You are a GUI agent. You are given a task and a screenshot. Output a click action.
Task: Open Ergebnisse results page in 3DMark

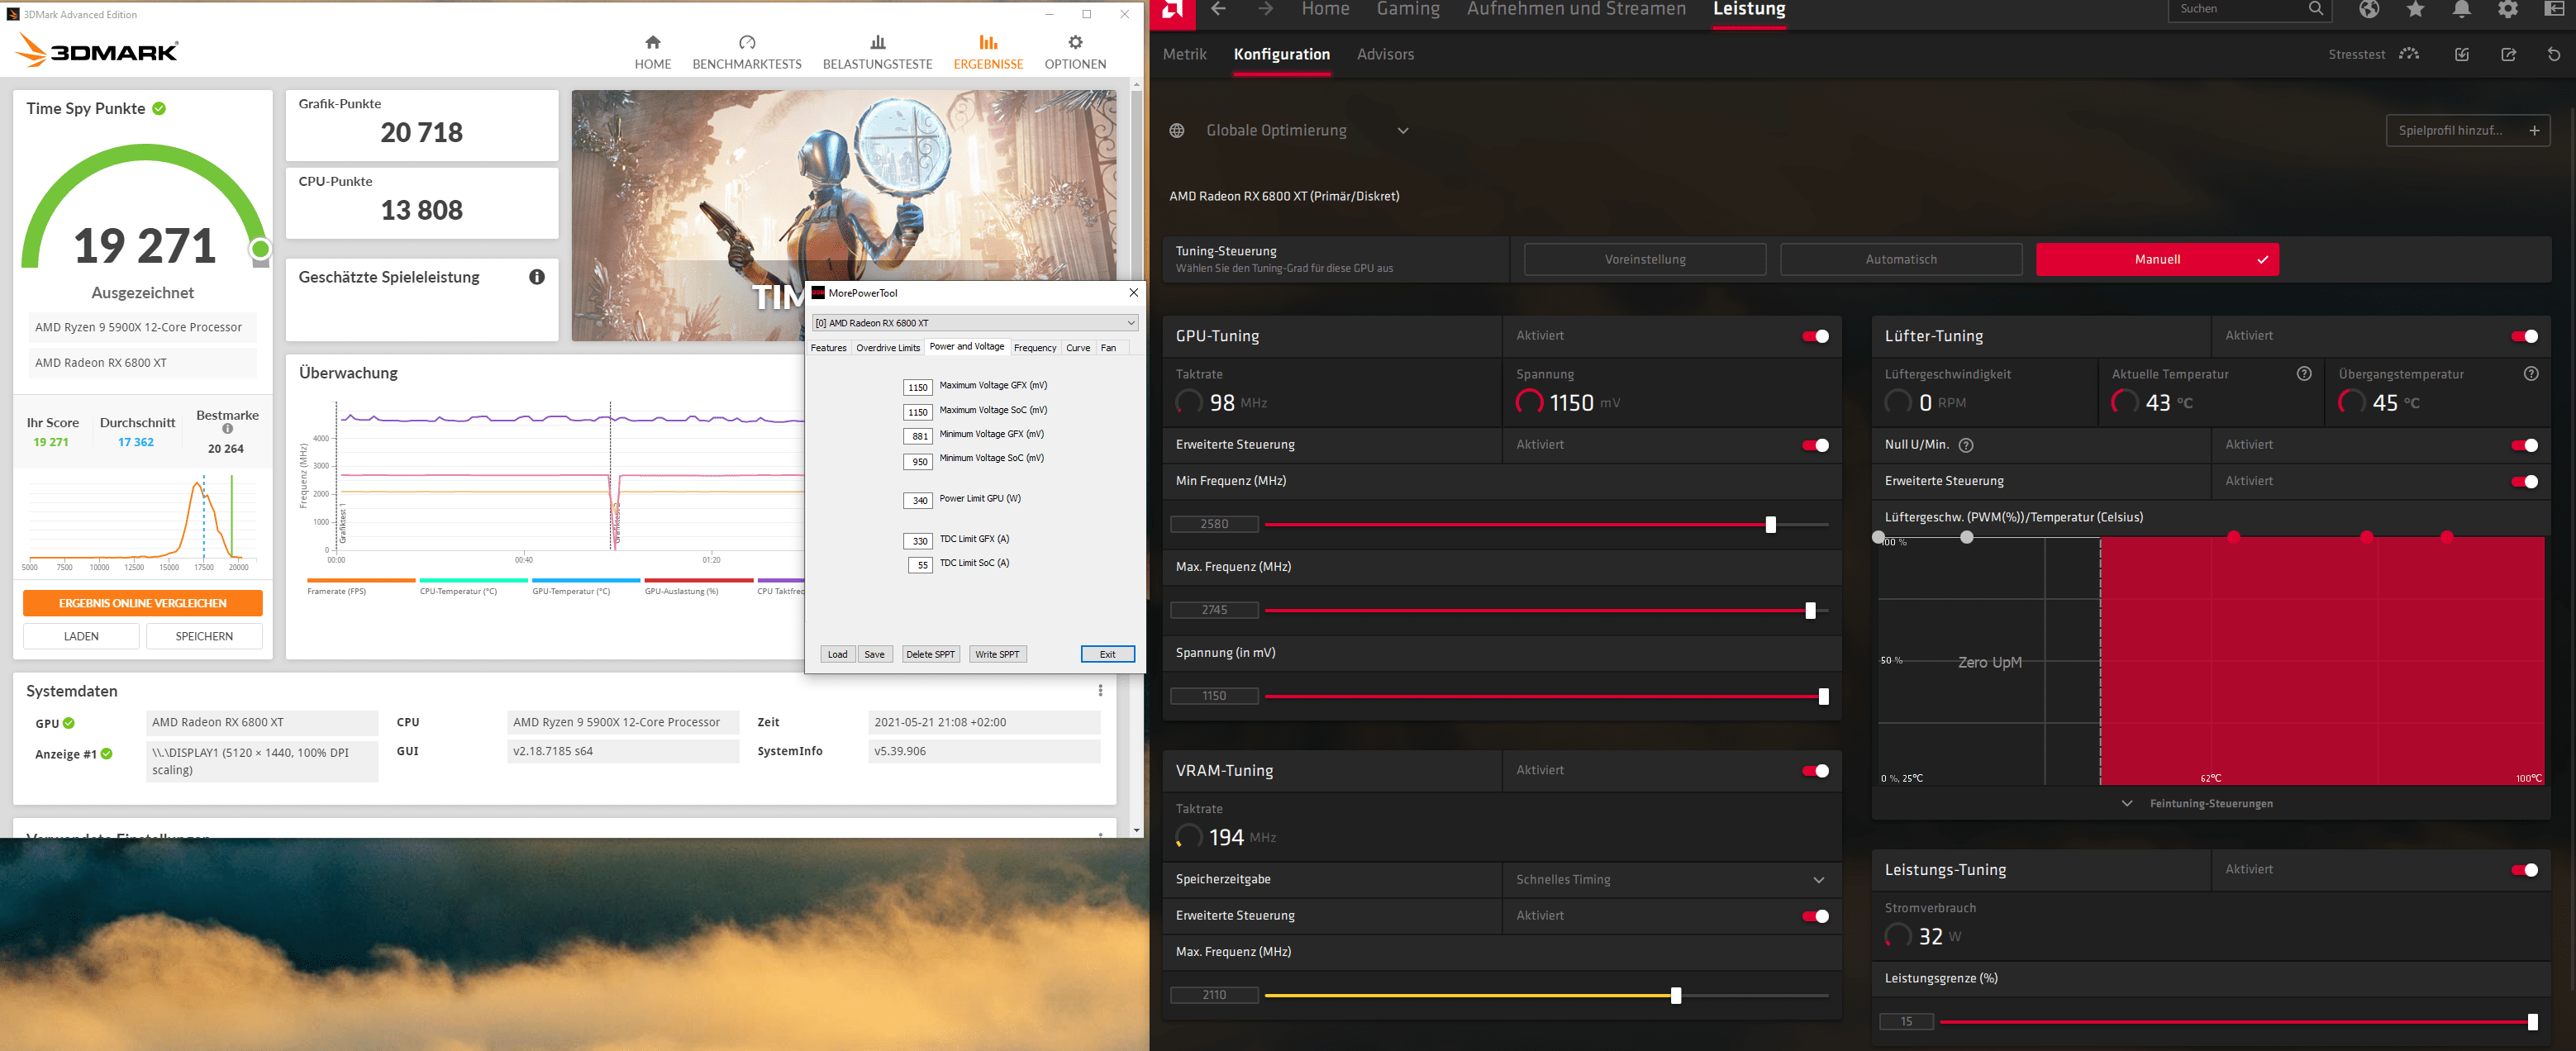[988, 51]
